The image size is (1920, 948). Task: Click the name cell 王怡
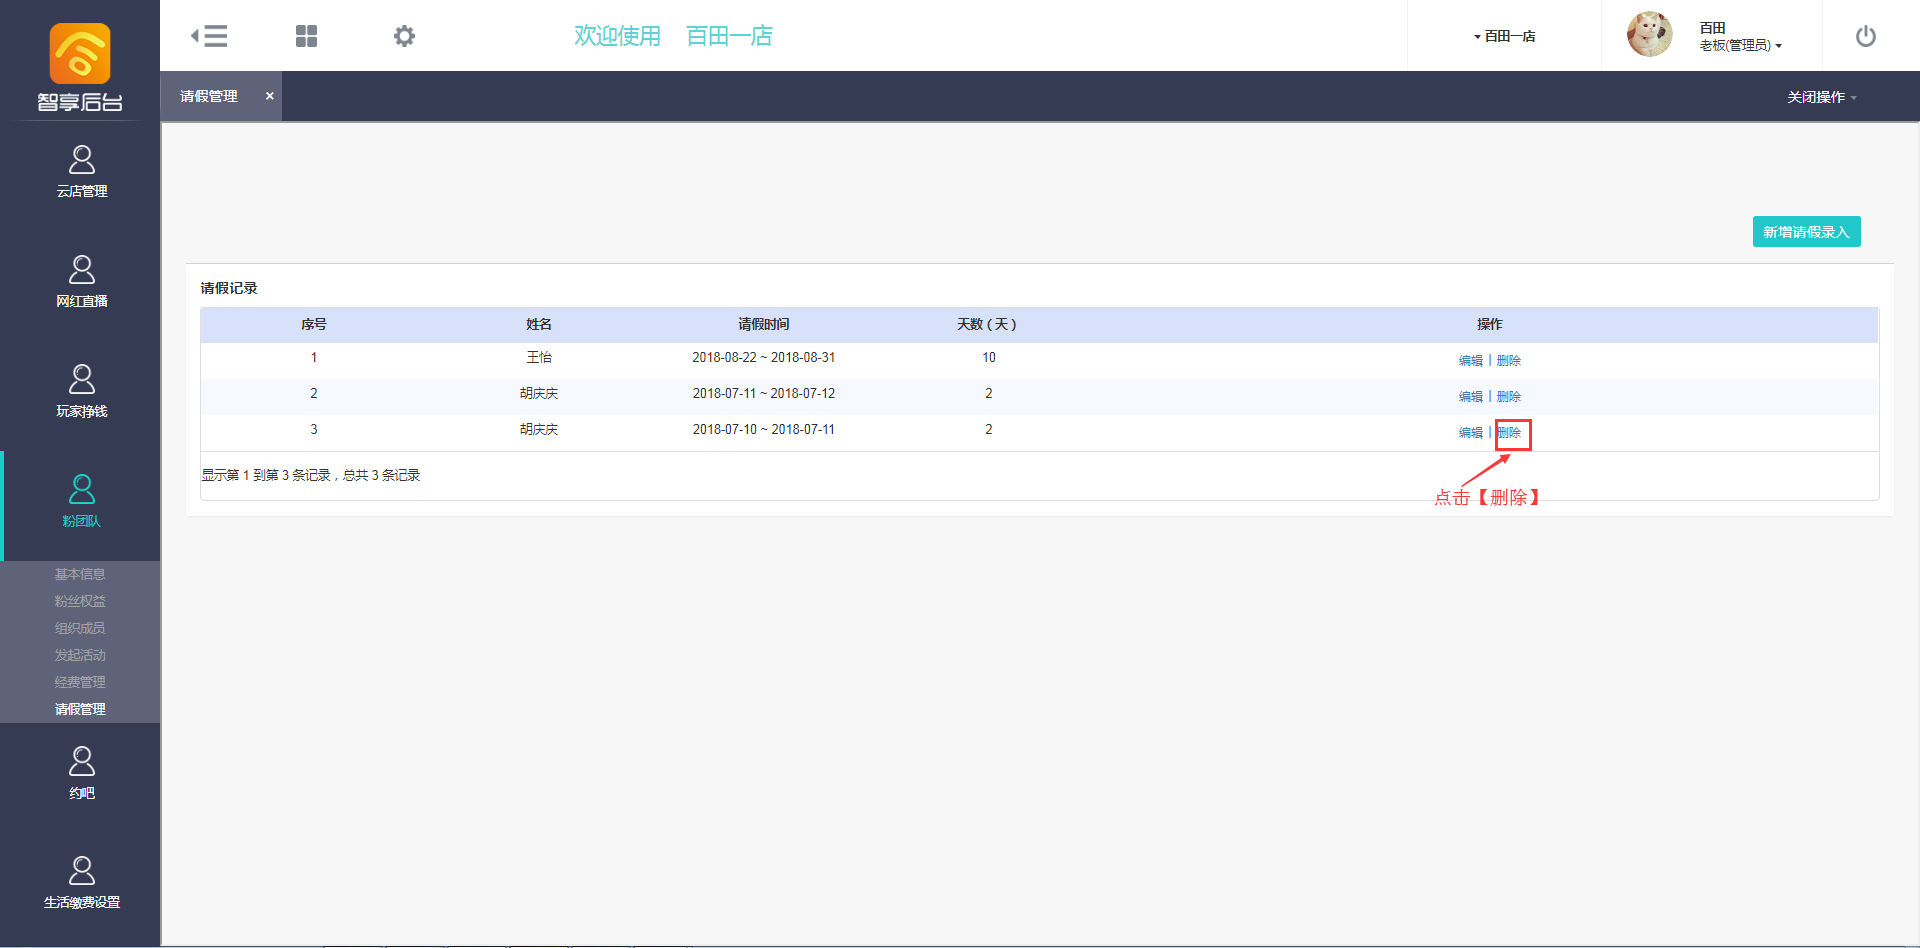pyautogui.click(x=539, y=357)
